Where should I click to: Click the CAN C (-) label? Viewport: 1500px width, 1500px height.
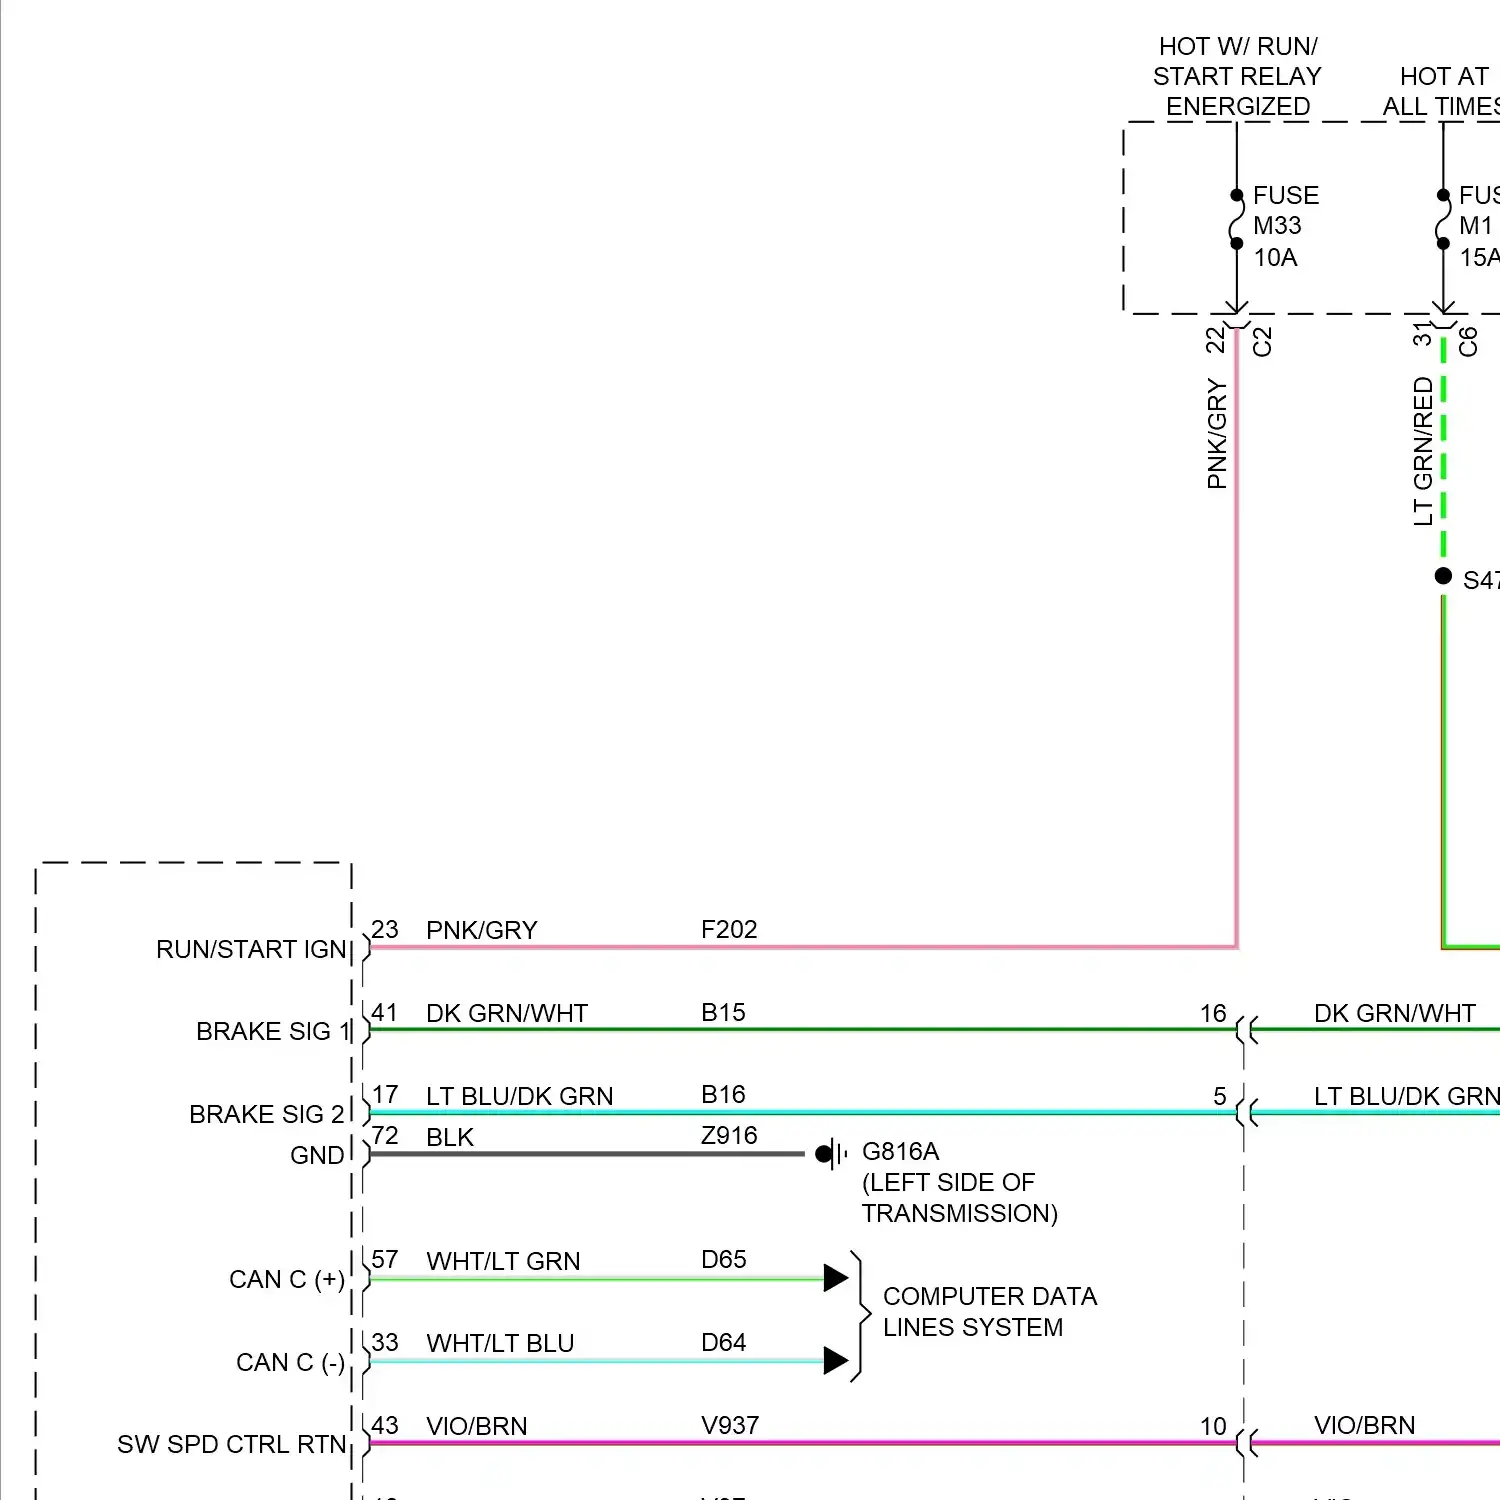[x=291, y=1362]
